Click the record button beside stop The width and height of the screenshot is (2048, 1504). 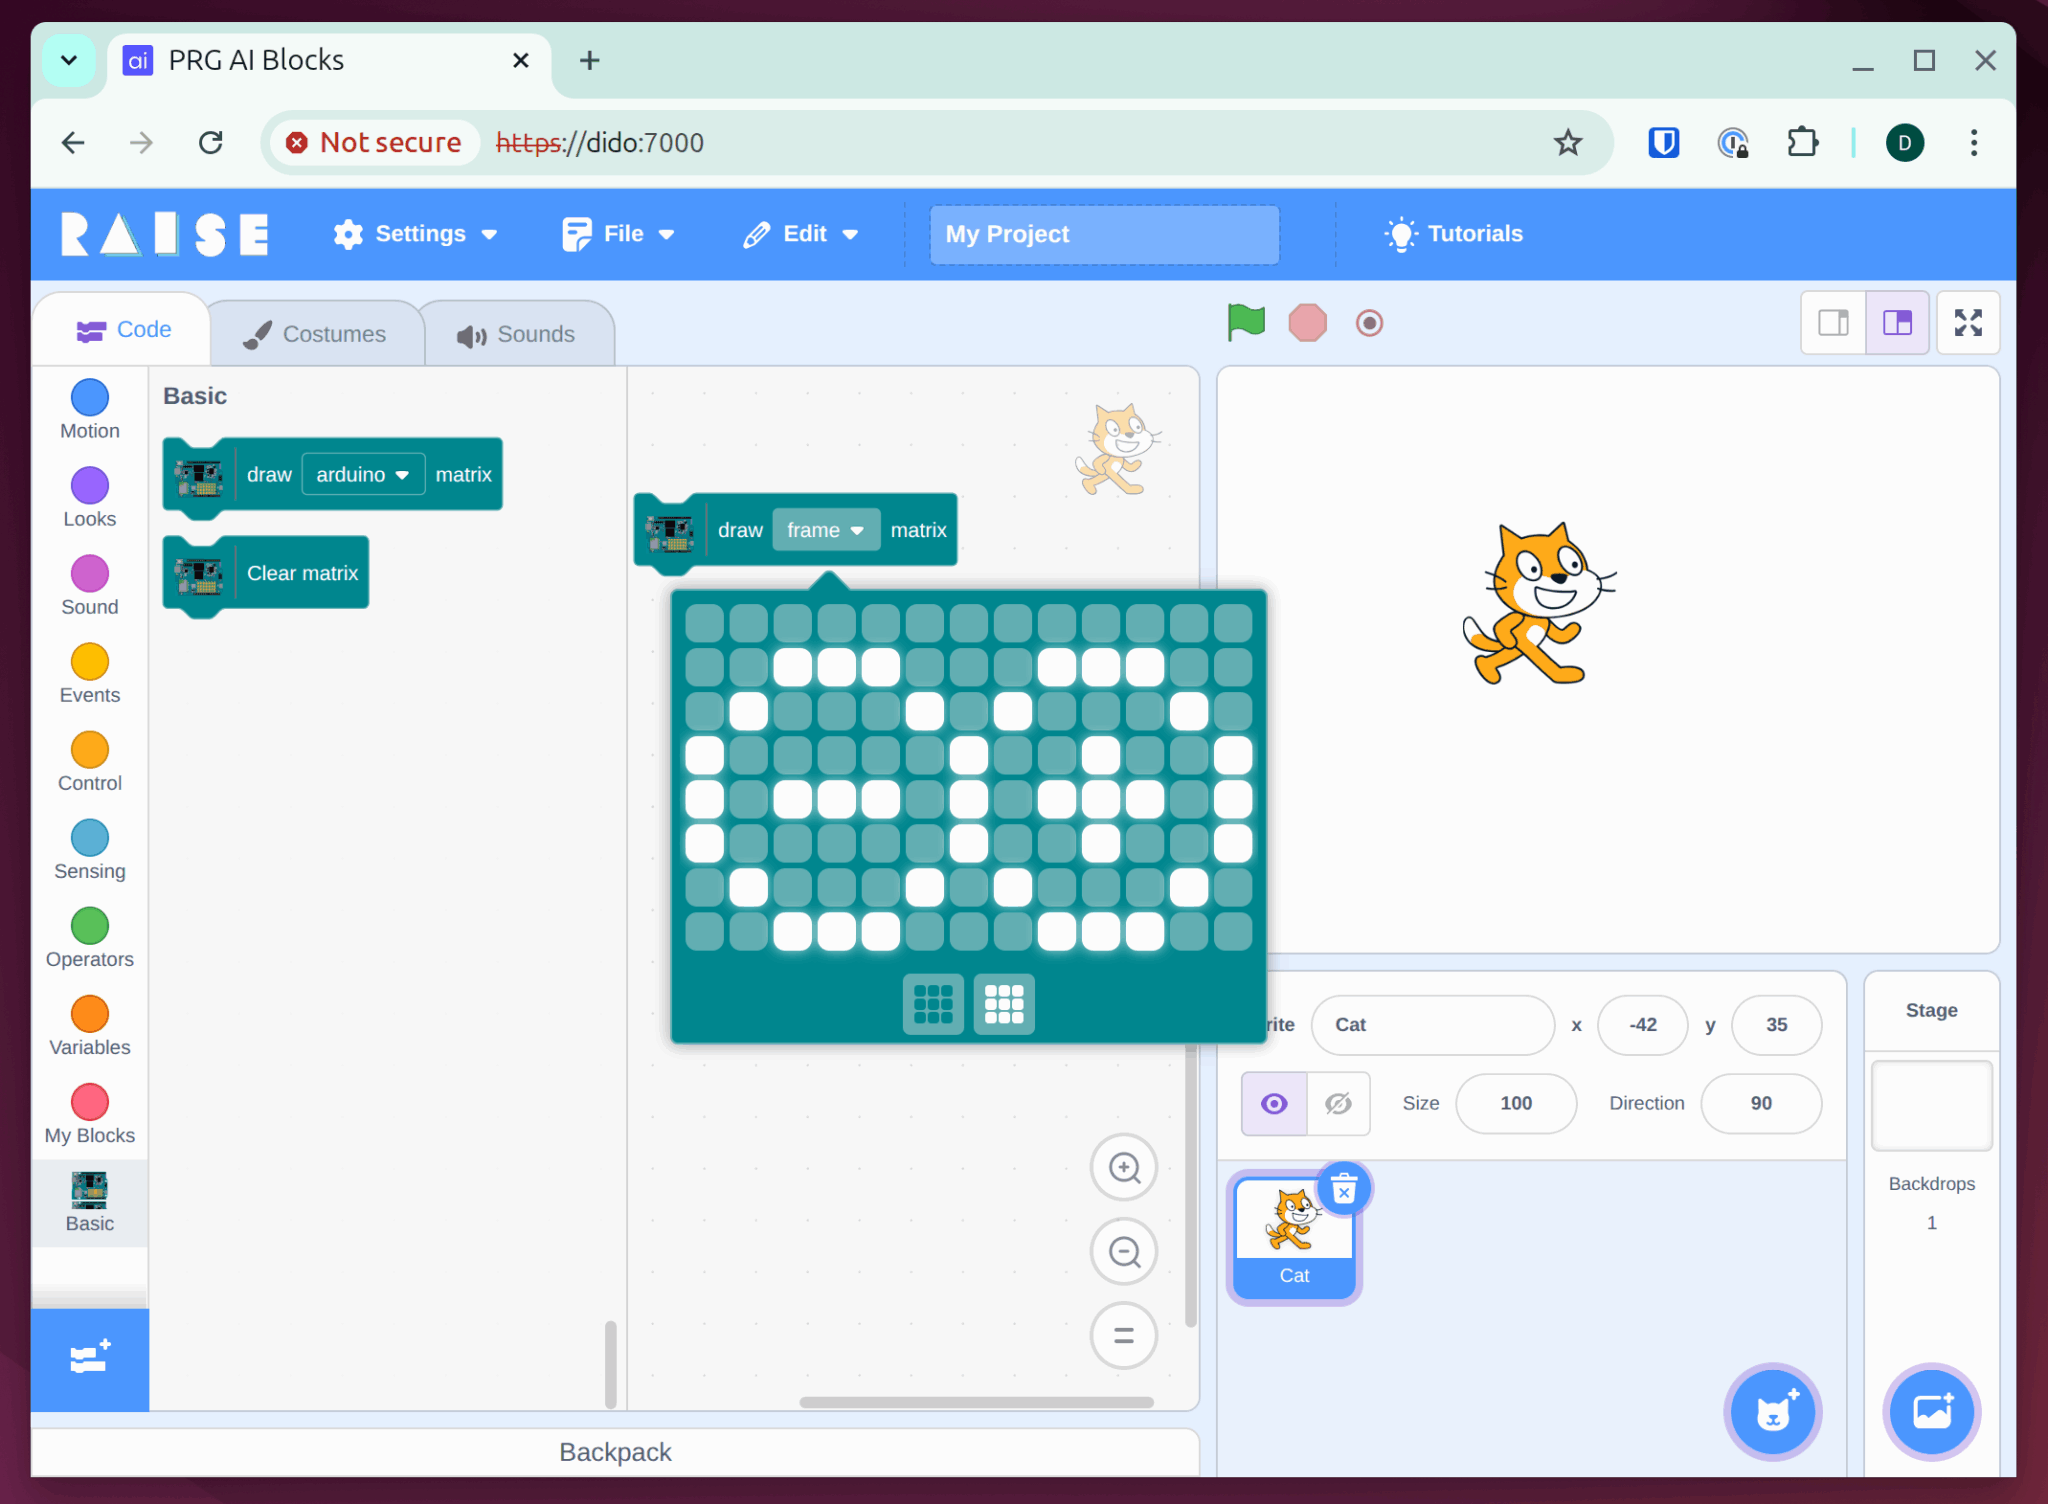pyautogui.click(x=1369, y=323)
